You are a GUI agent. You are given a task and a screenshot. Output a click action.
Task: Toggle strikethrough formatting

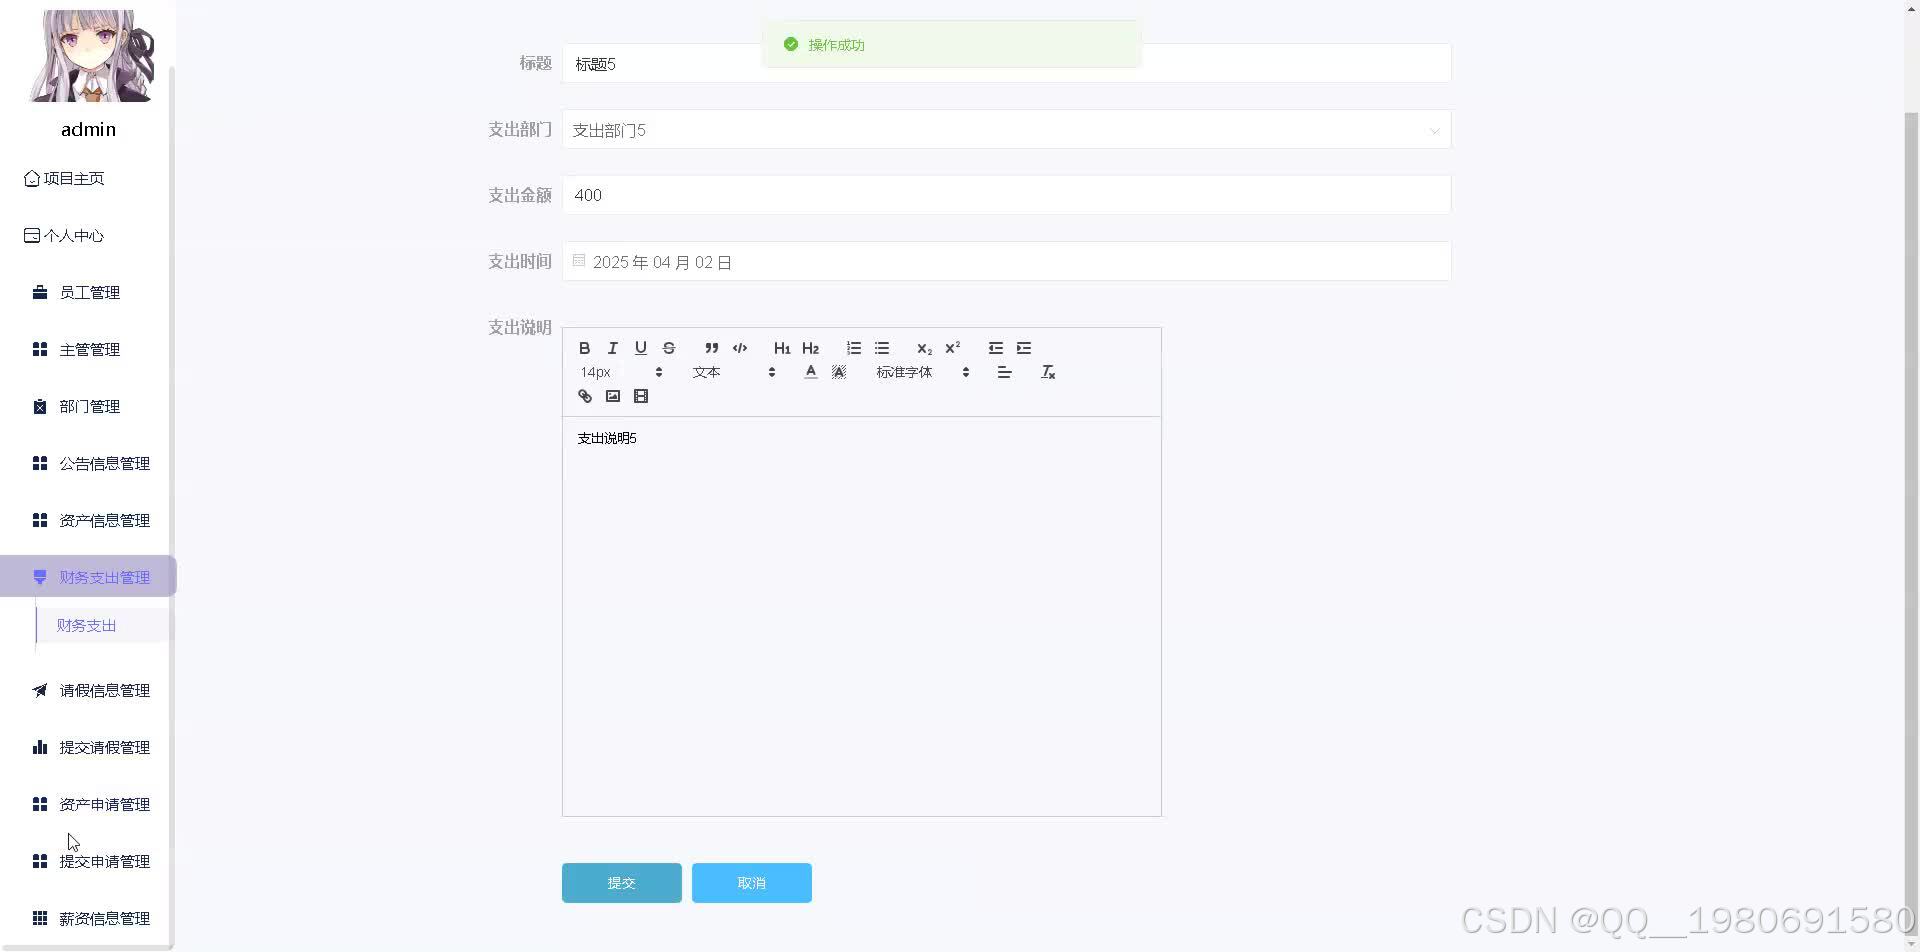point(668,348)
